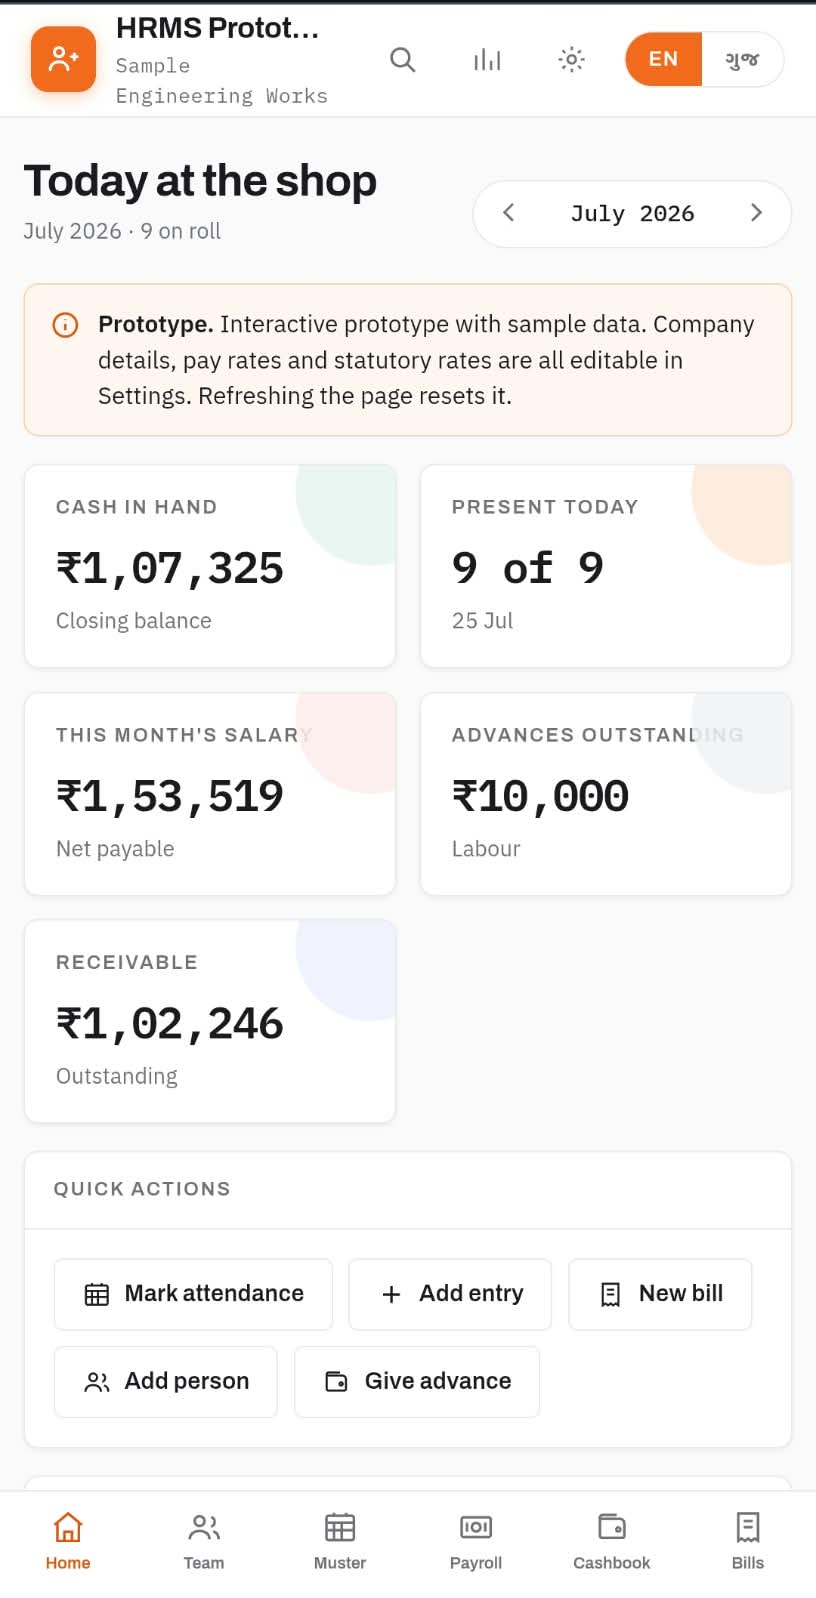Screen dimensions: 816x1598
Task: Go to Home via house icon
Action: (x=68, y=1527)
